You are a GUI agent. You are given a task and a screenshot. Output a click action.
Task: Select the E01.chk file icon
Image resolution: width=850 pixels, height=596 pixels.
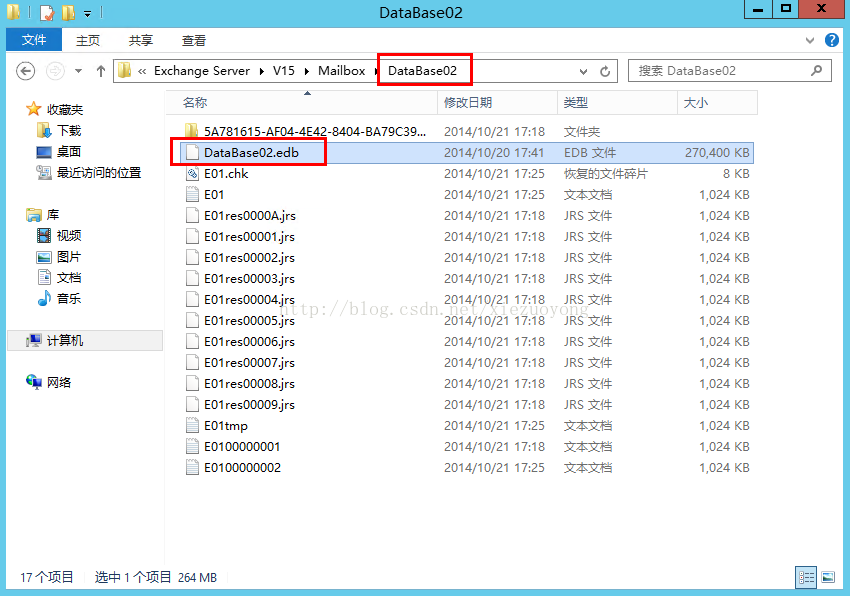pos(192,174)
